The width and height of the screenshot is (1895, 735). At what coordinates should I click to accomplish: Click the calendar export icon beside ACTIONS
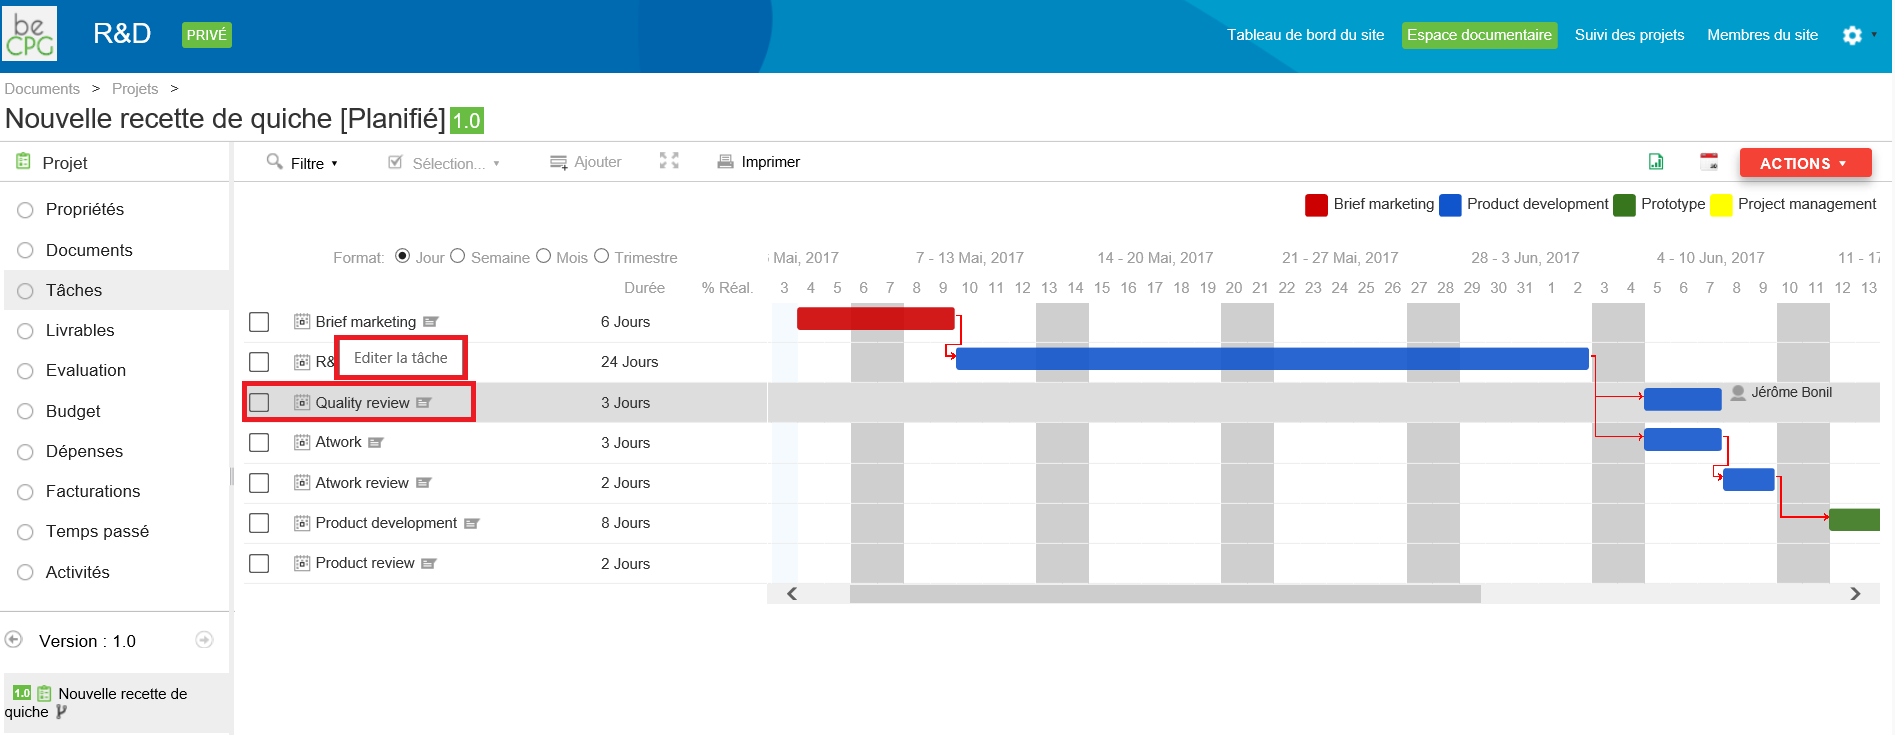(x=1709, y=162)
